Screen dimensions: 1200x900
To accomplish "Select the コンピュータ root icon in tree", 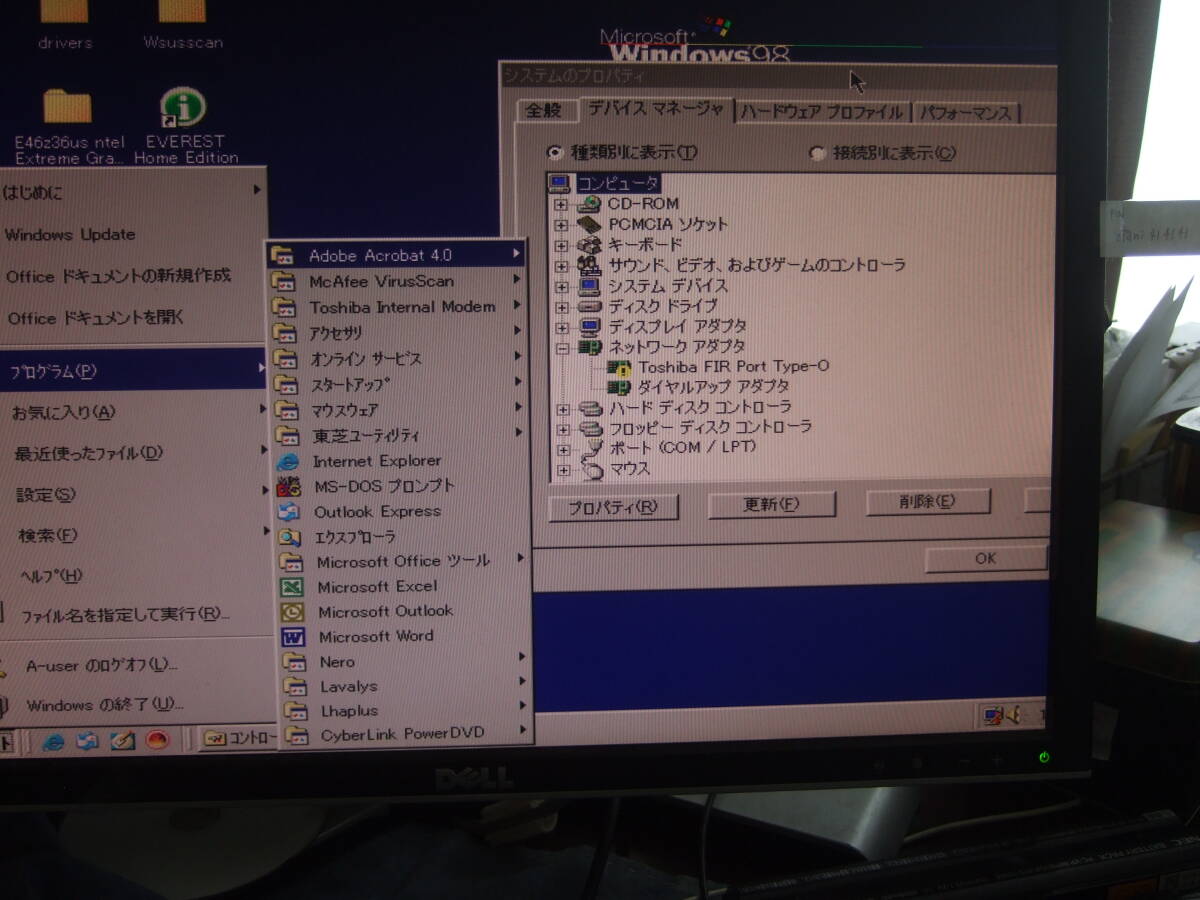I will point(560,183).
